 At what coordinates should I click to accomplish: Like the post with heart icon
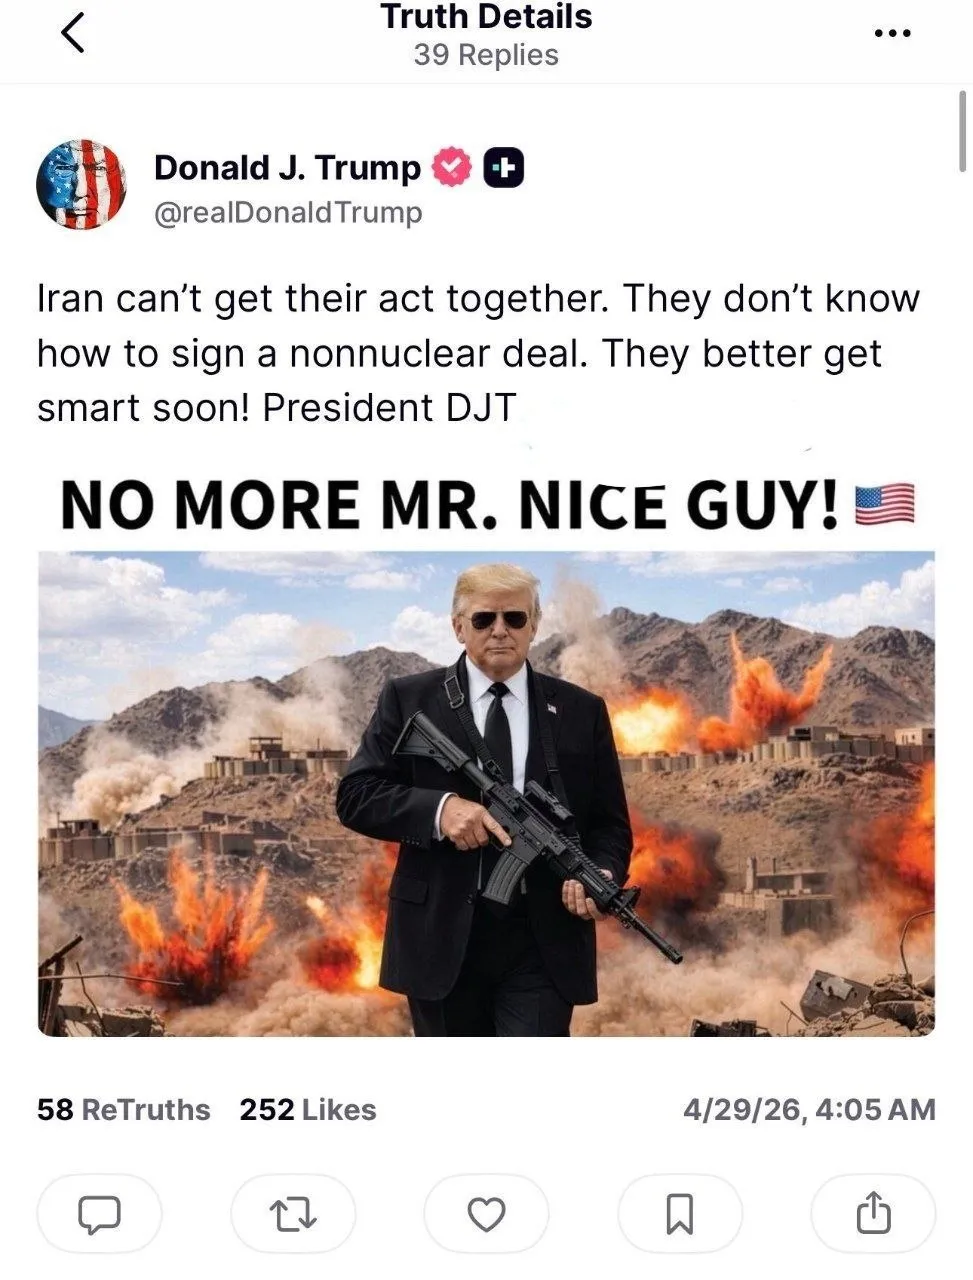486,1213
